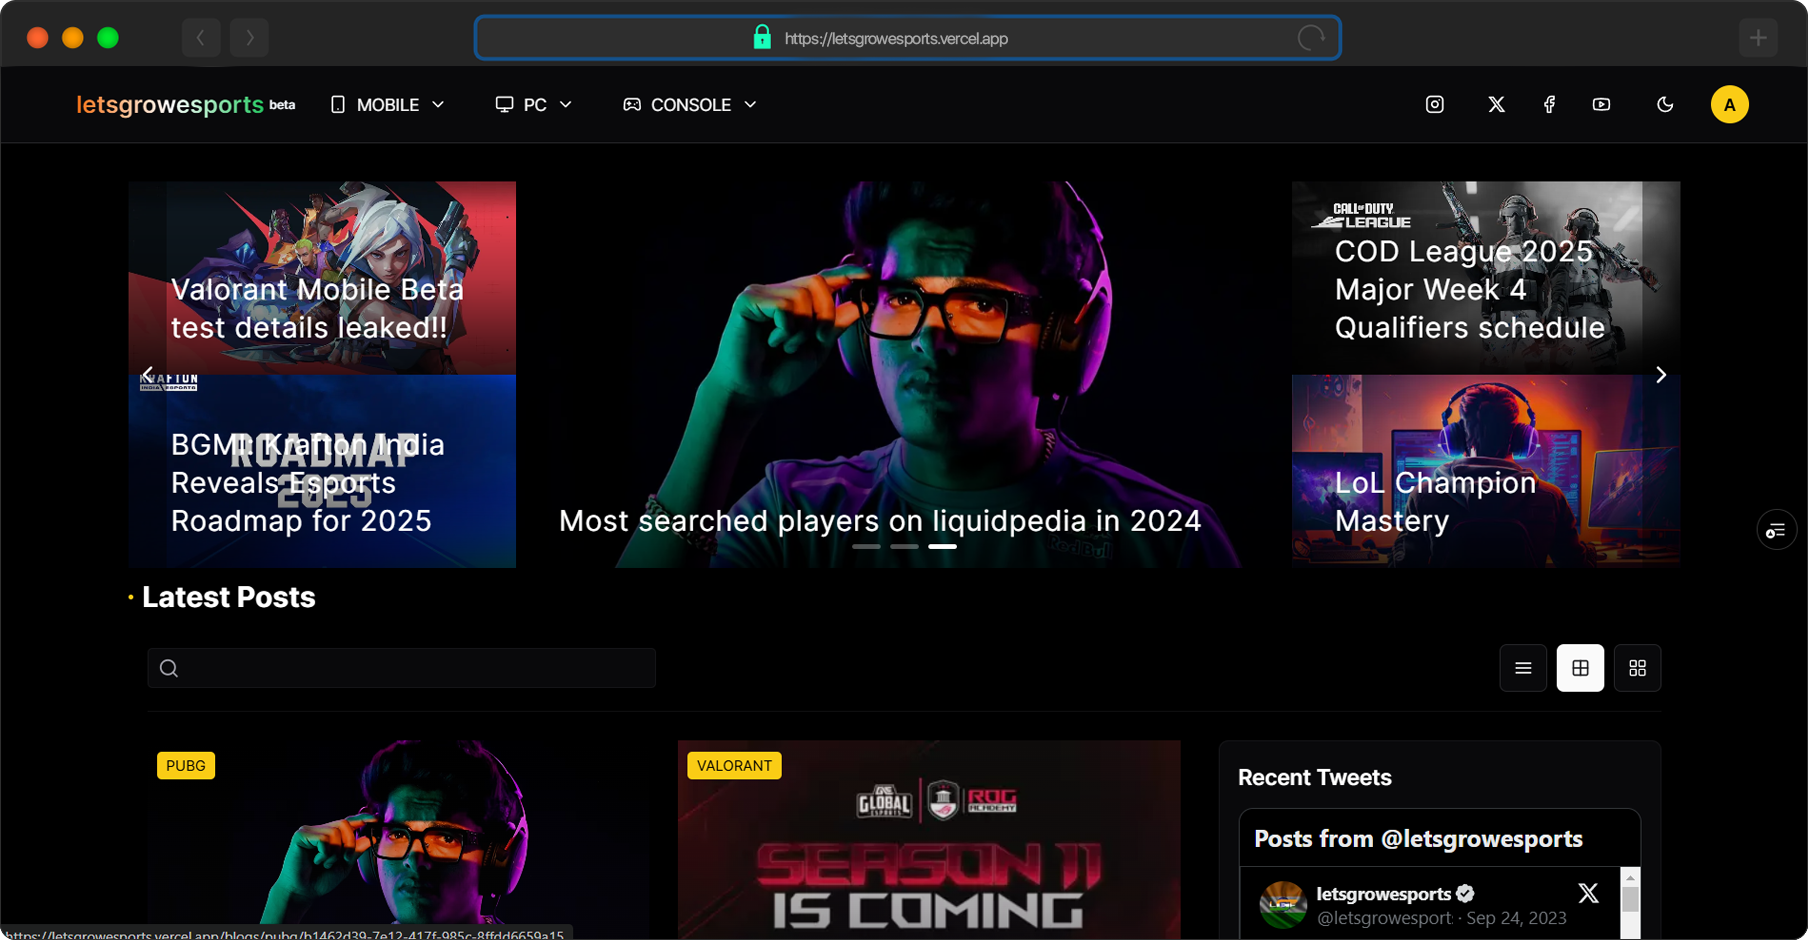
Task: Reload the page via refresh icon
Action: 1311,38
